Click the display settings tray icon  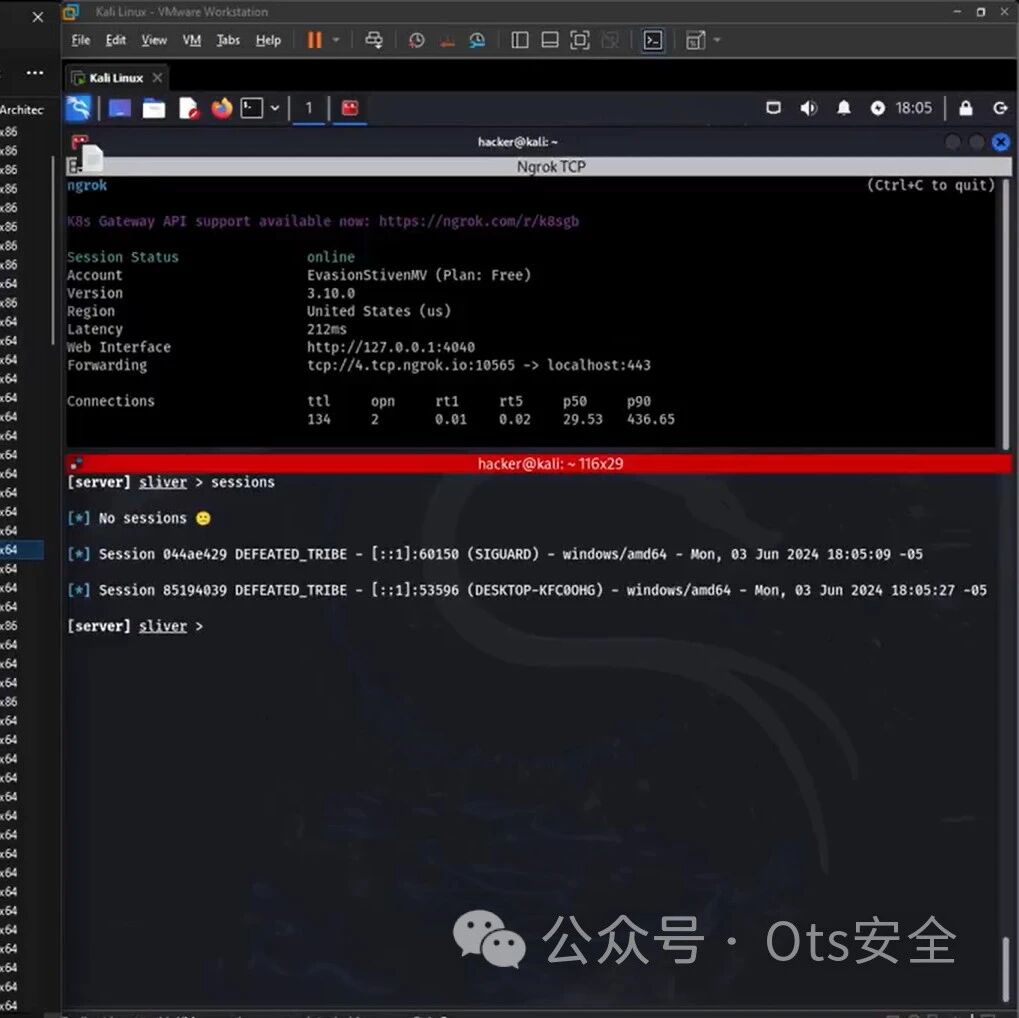(x=773, y=108)
